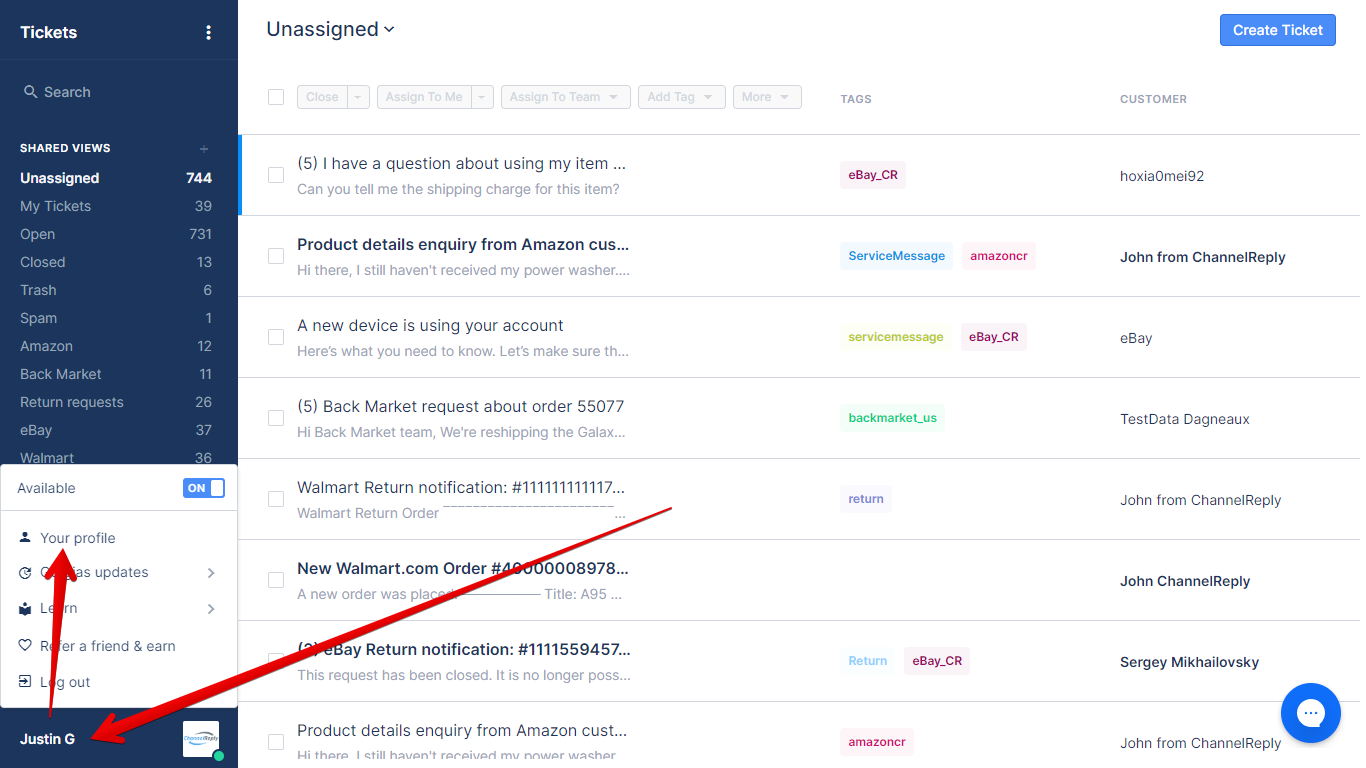1366x768 pixels.
Task: Select checkbox for shipping charge question ticket
Action: [276, 175]
